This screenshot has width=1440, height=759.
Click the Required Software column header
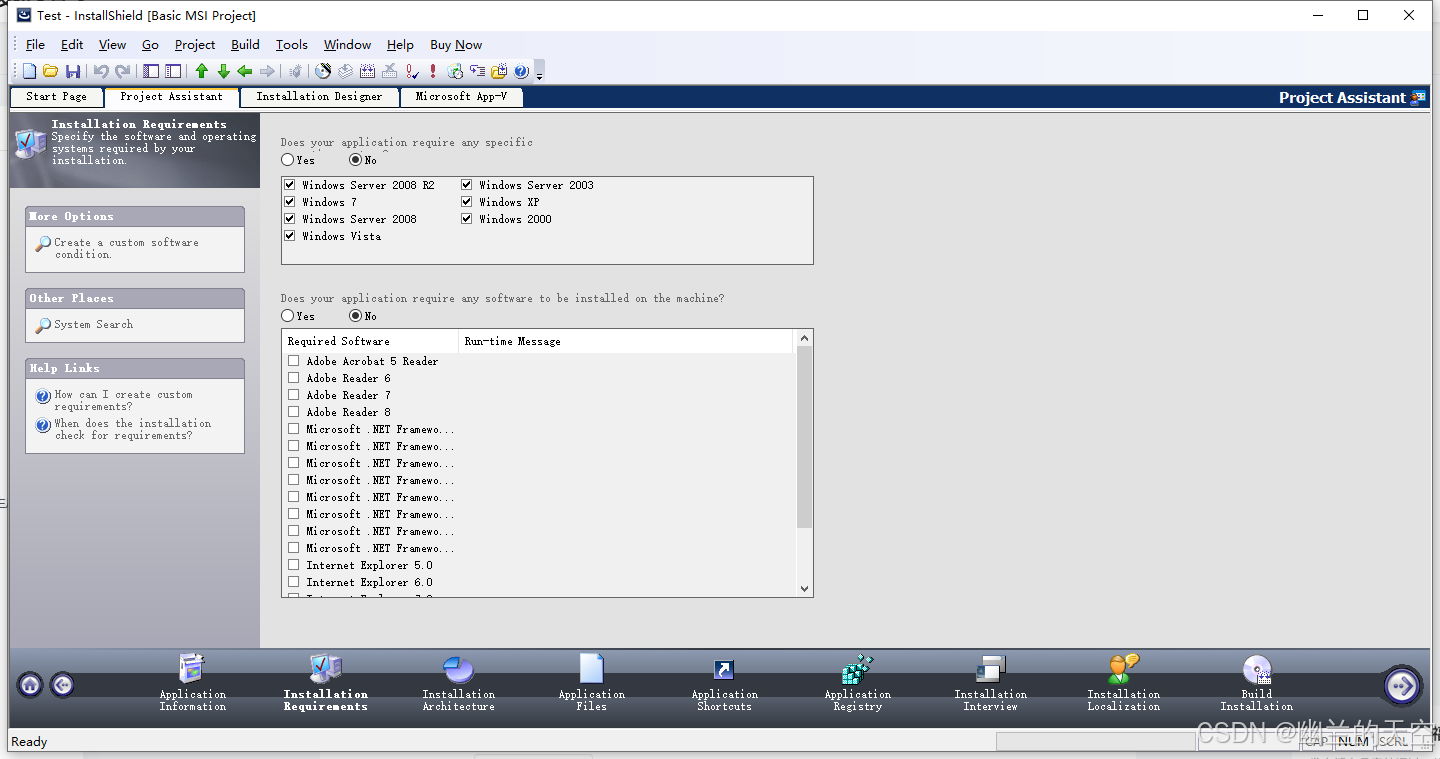coord(370,341)
